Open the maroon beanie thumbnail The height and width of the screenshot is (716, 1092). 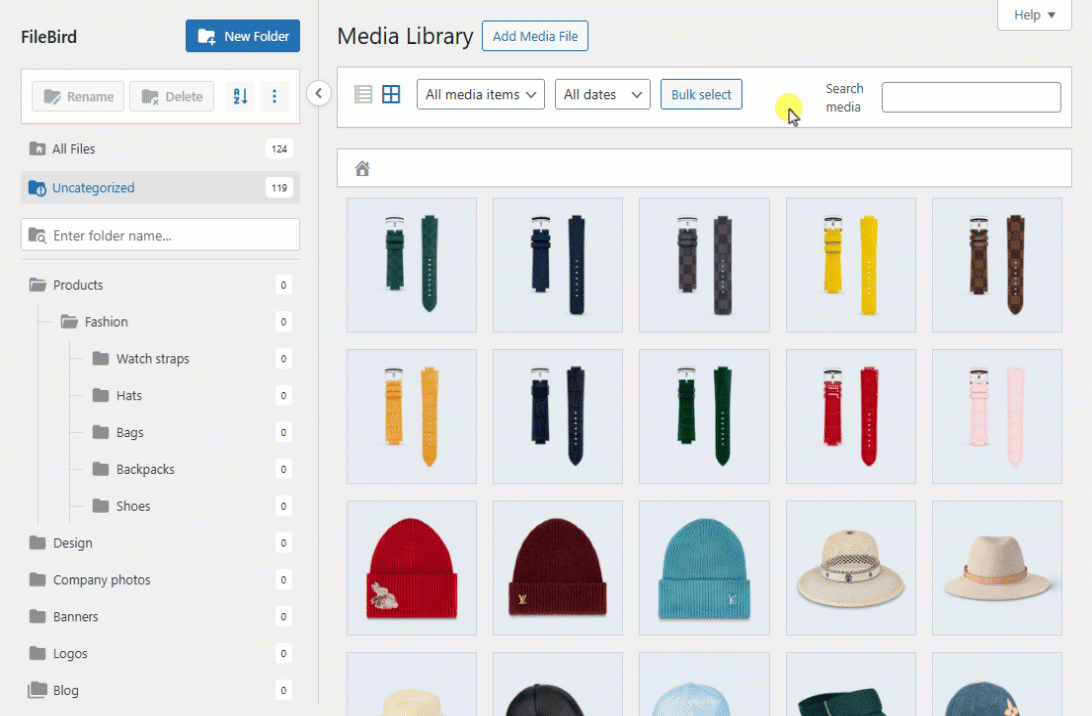pyautogui.click(x=558, y=568)
